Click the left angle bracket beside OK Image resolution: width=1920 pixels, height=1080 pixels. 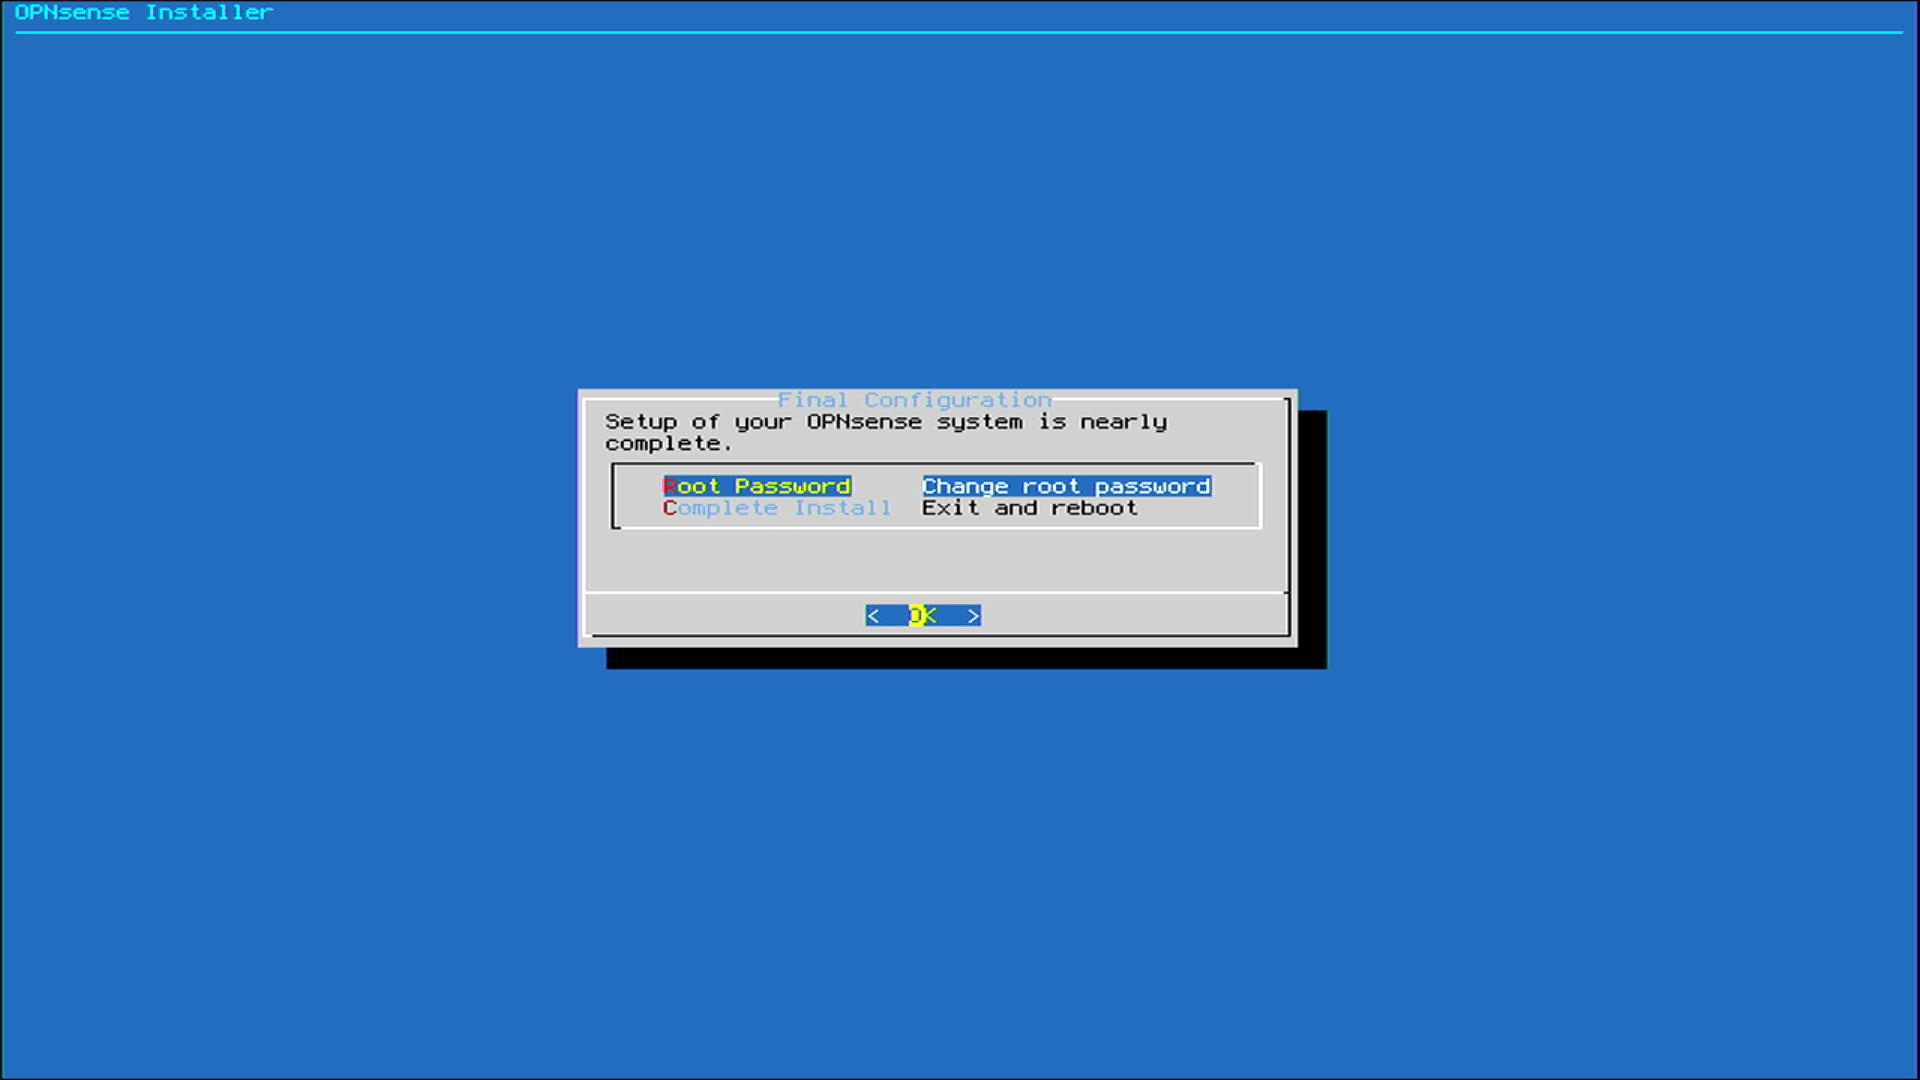873,615
